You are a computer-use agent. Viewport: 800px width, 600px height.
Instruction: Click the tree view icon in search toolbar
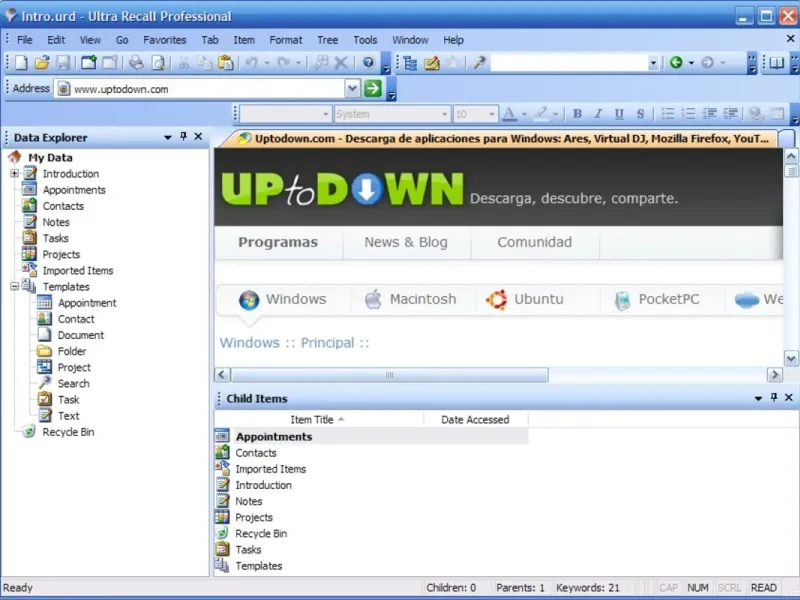coord(410,63)
